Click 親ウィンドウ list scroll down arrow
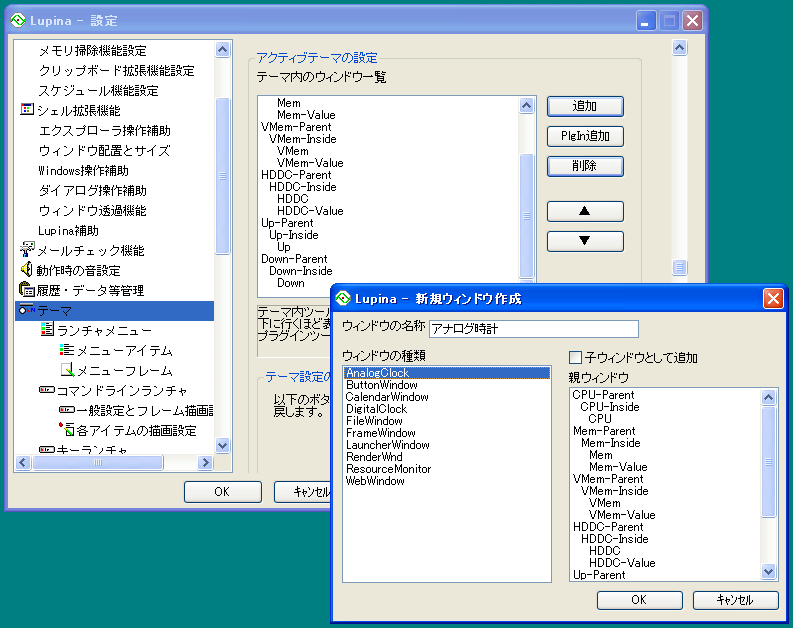 [769, 572]
